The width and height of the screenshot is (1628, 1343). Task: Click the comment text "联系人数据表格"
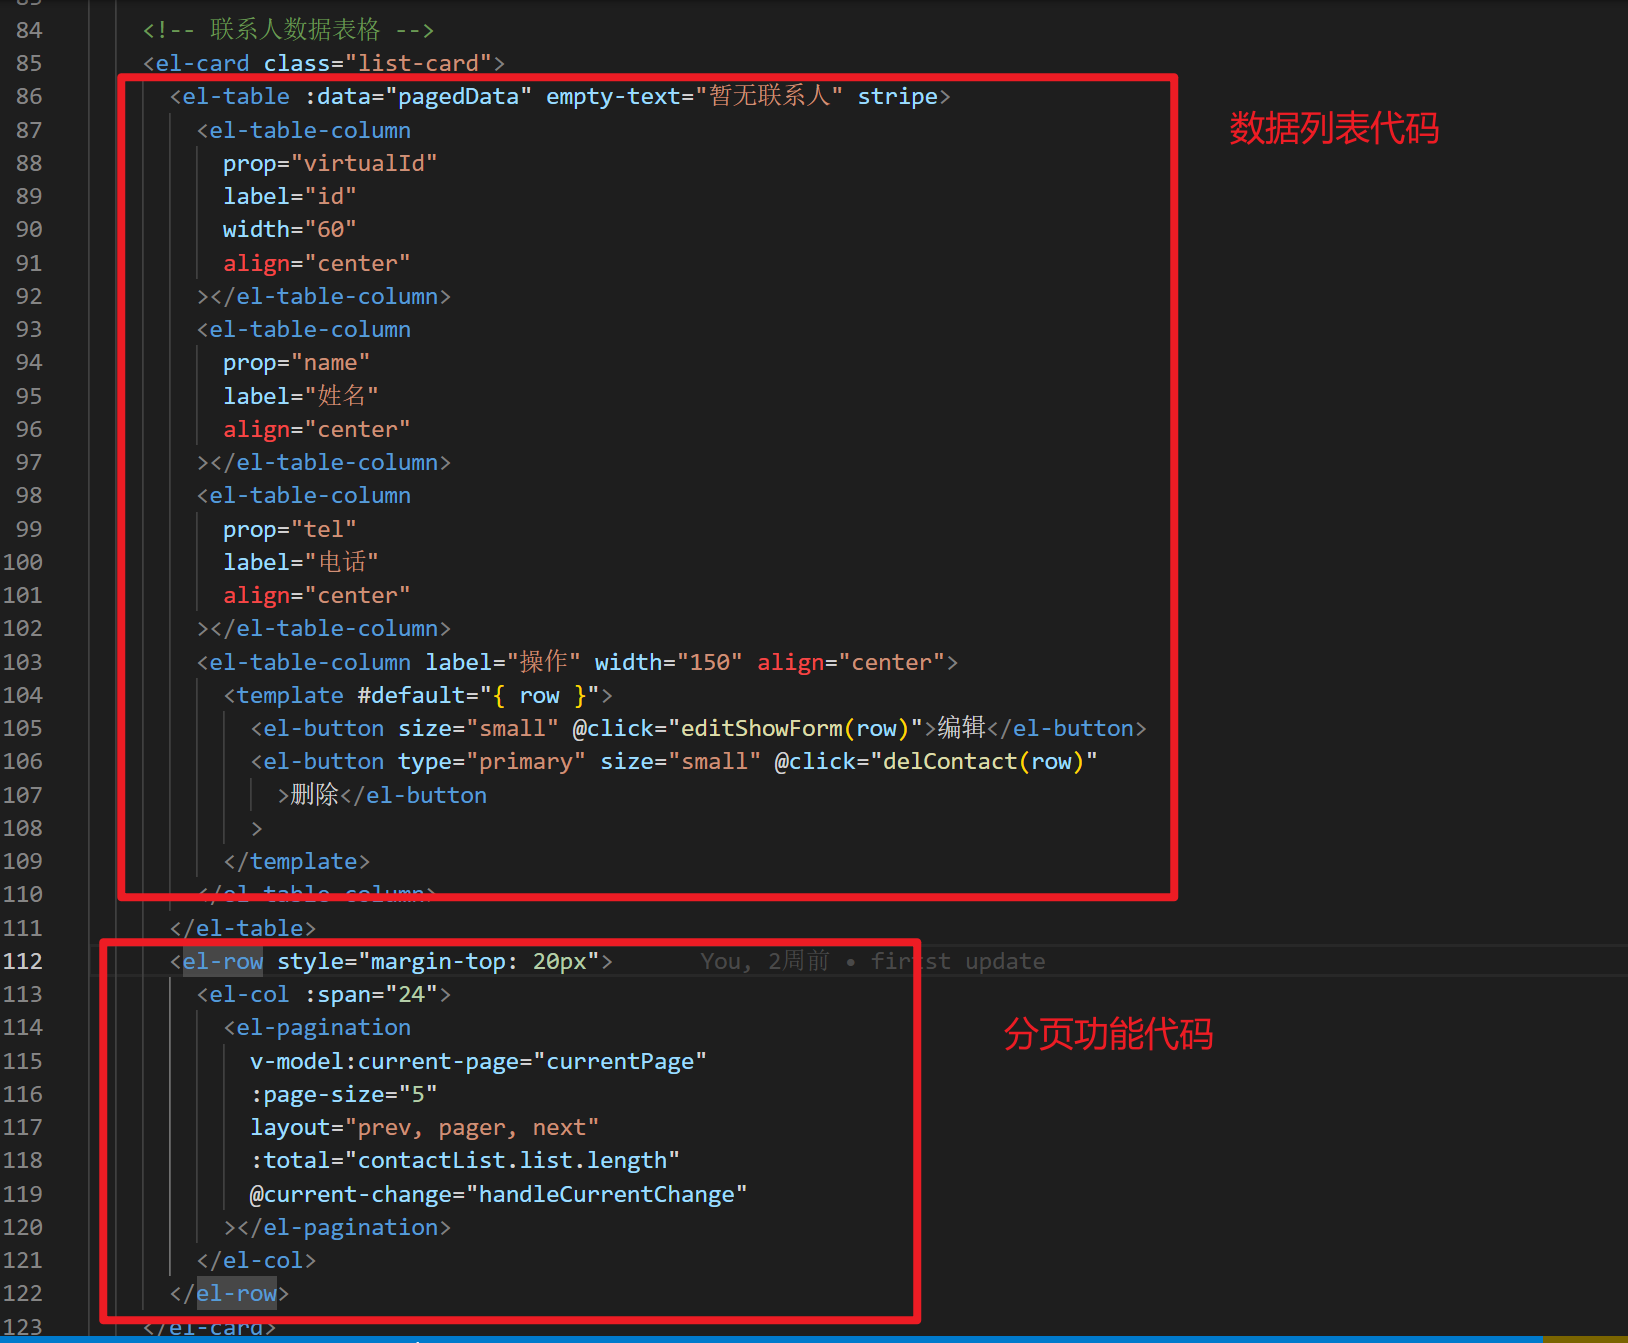tap(295, 30)
